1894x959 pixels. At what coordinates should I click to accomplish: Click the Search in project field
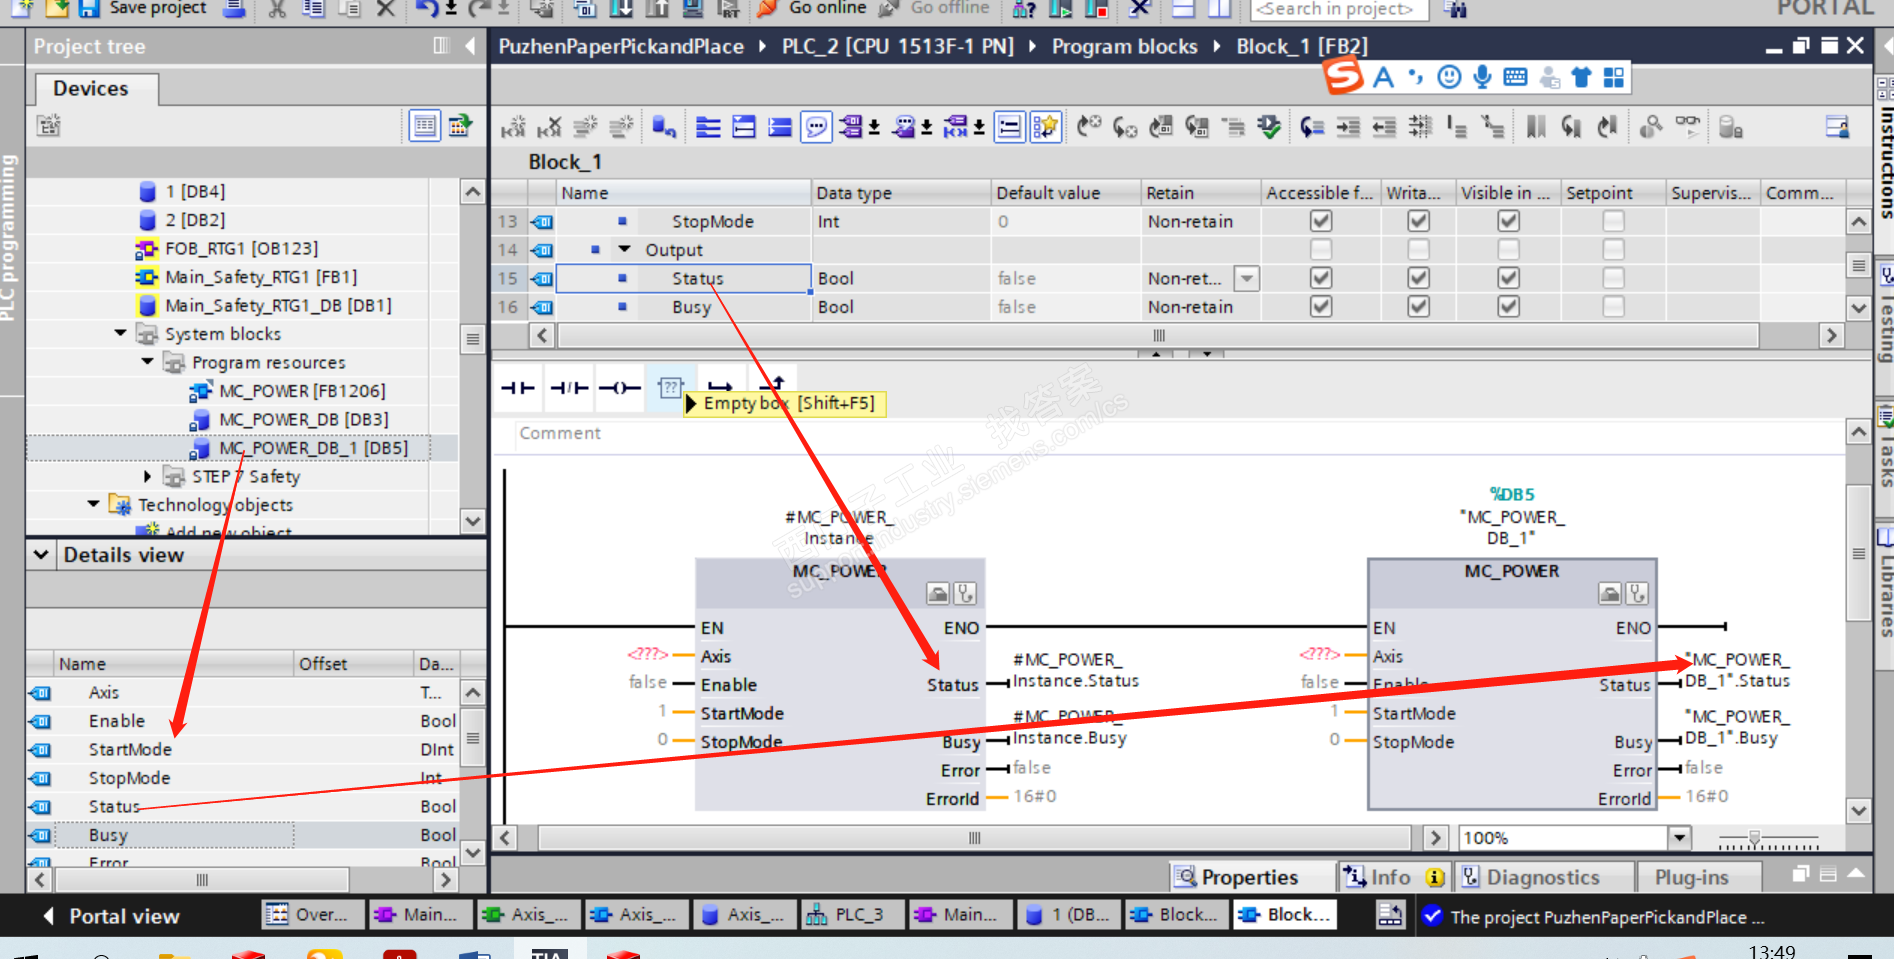1340,10
